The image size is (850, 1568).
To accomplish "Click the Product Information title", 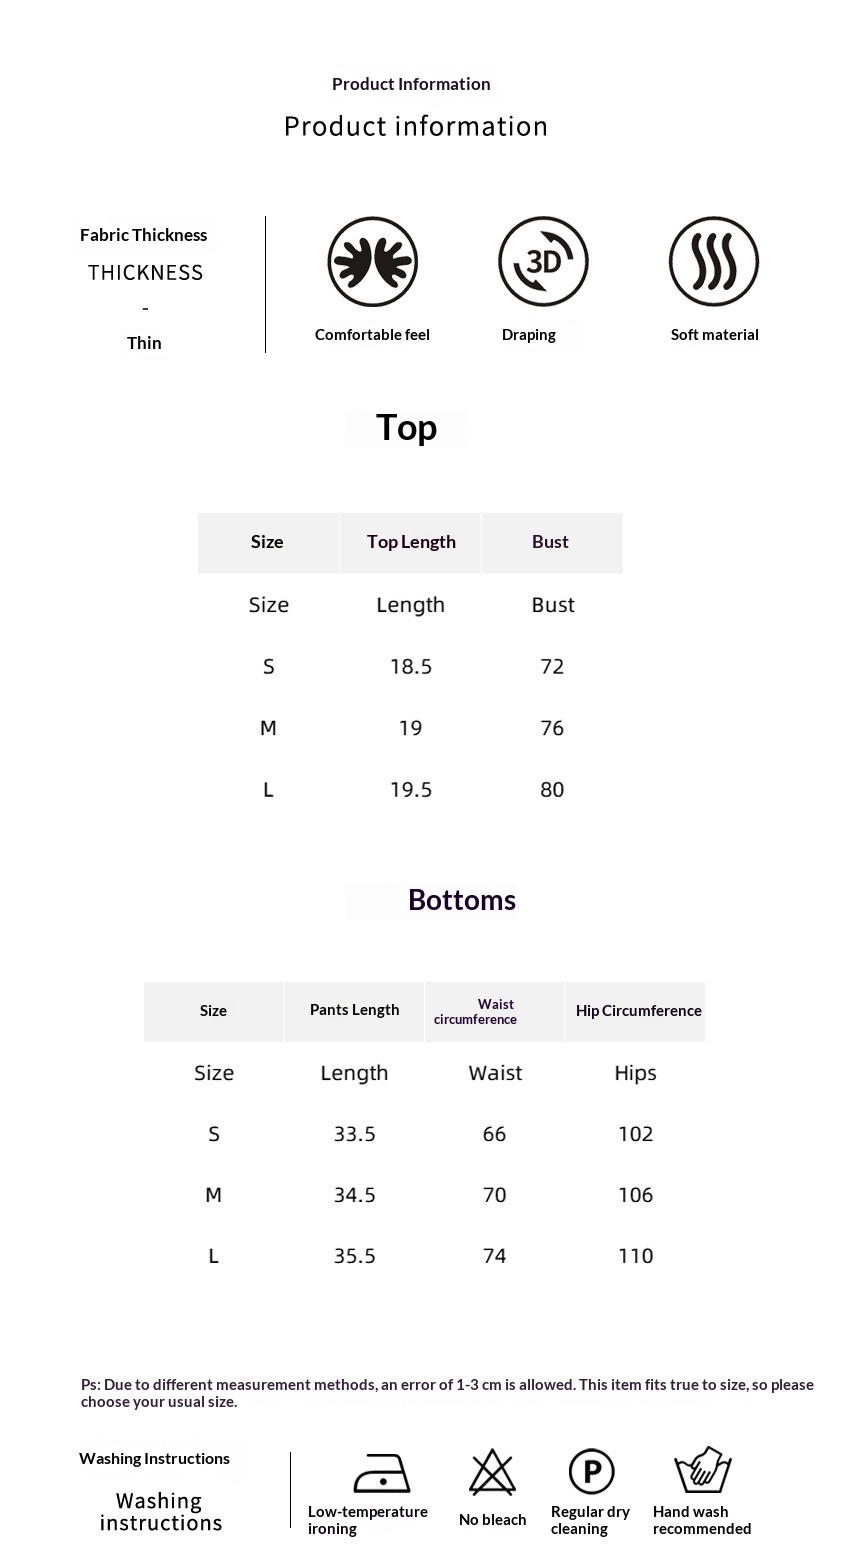I will click(x=411, y=84).
